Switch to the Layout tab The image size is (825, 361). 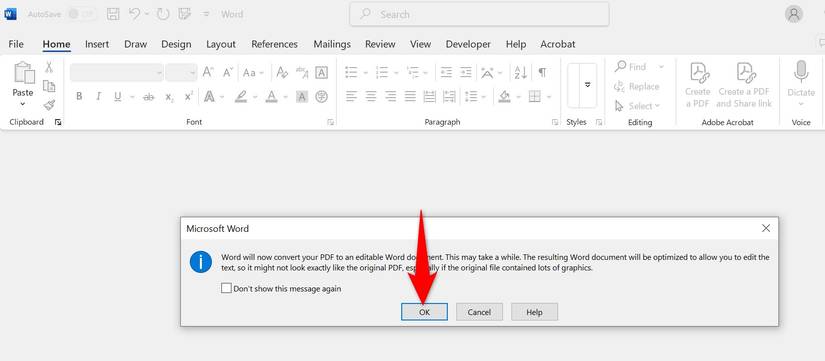[x=221, y=44]
